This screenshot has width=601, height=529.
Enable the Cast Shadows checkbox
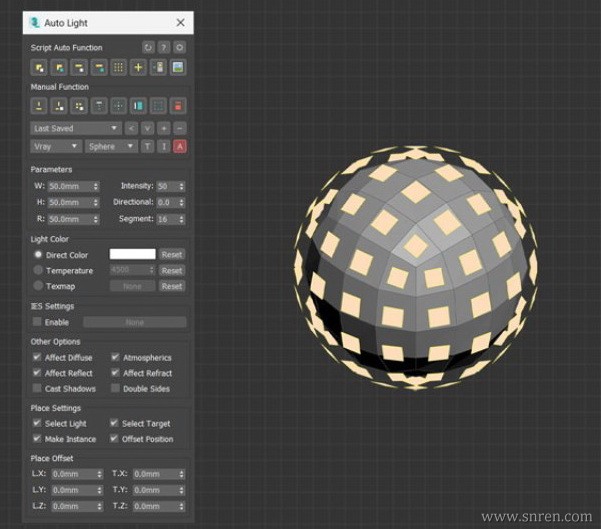38,388
